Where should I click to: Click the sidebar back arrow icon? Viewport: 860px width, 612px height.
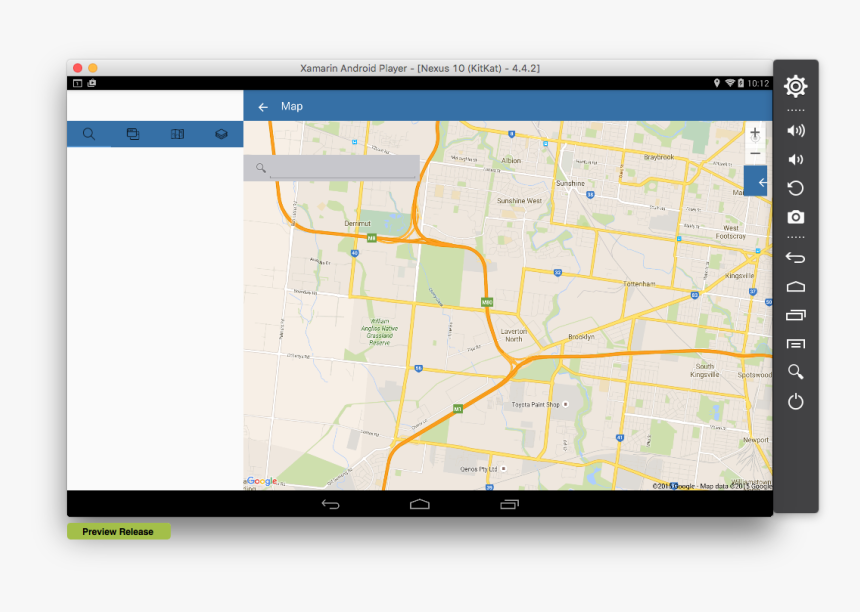click(x=795, y=257)
